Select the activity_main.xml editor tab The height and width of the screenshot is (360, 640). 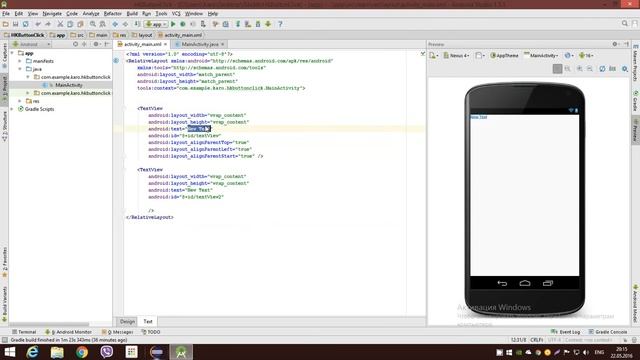(142, 44)
